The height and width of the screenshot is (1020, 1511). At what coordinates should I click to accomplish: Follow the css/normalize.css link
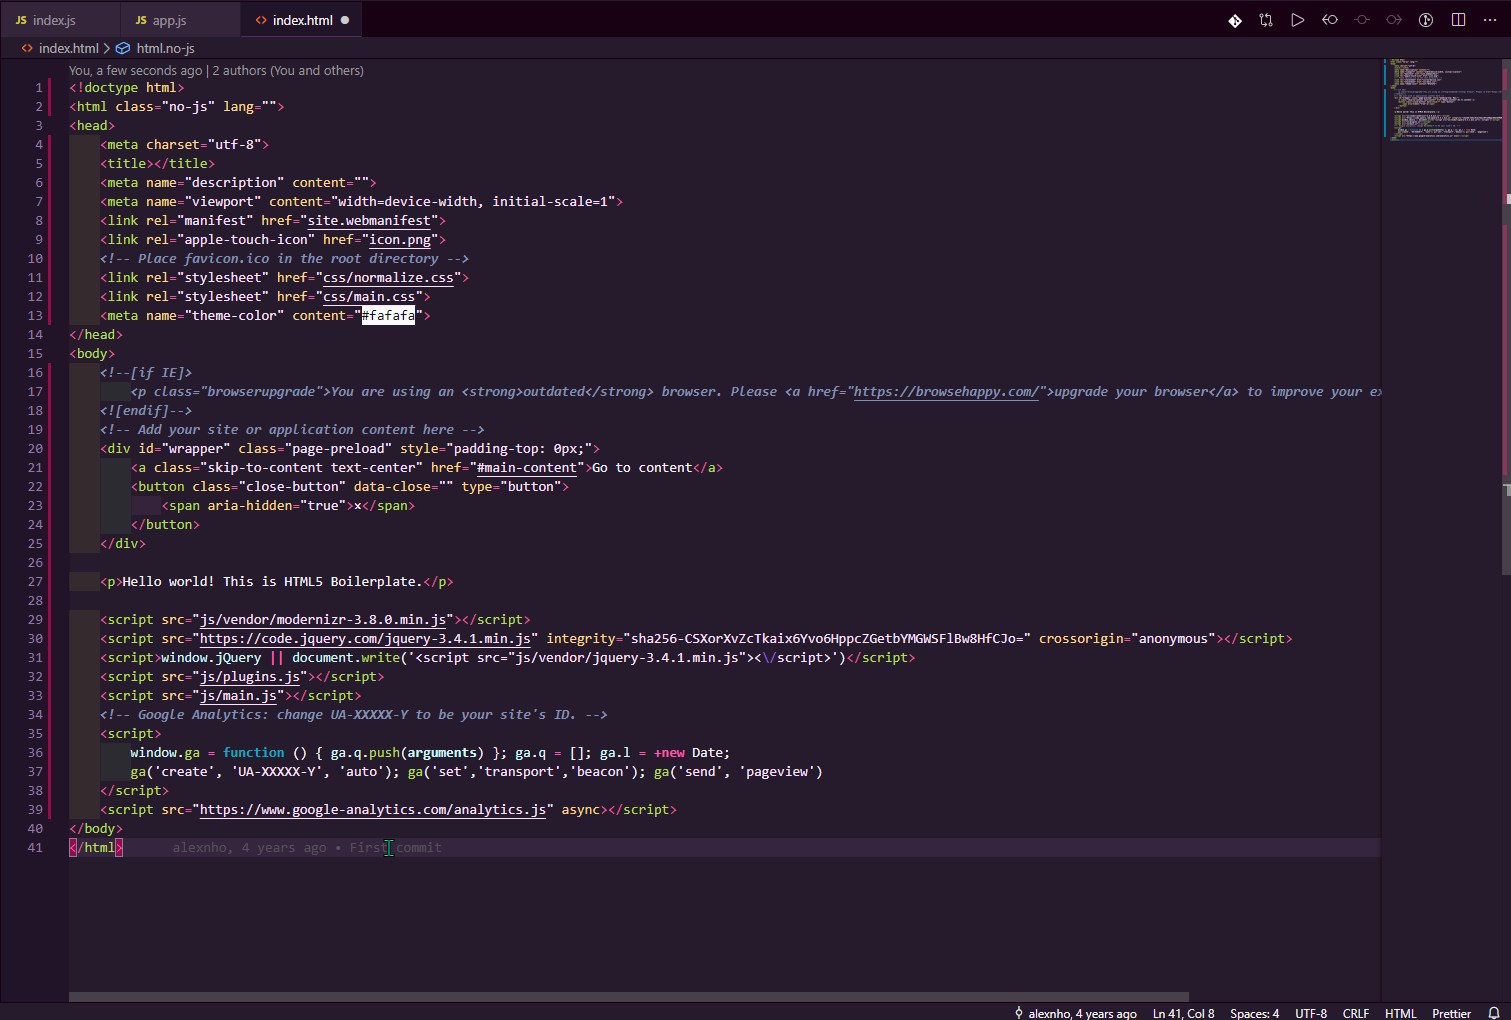click(388, 277)
